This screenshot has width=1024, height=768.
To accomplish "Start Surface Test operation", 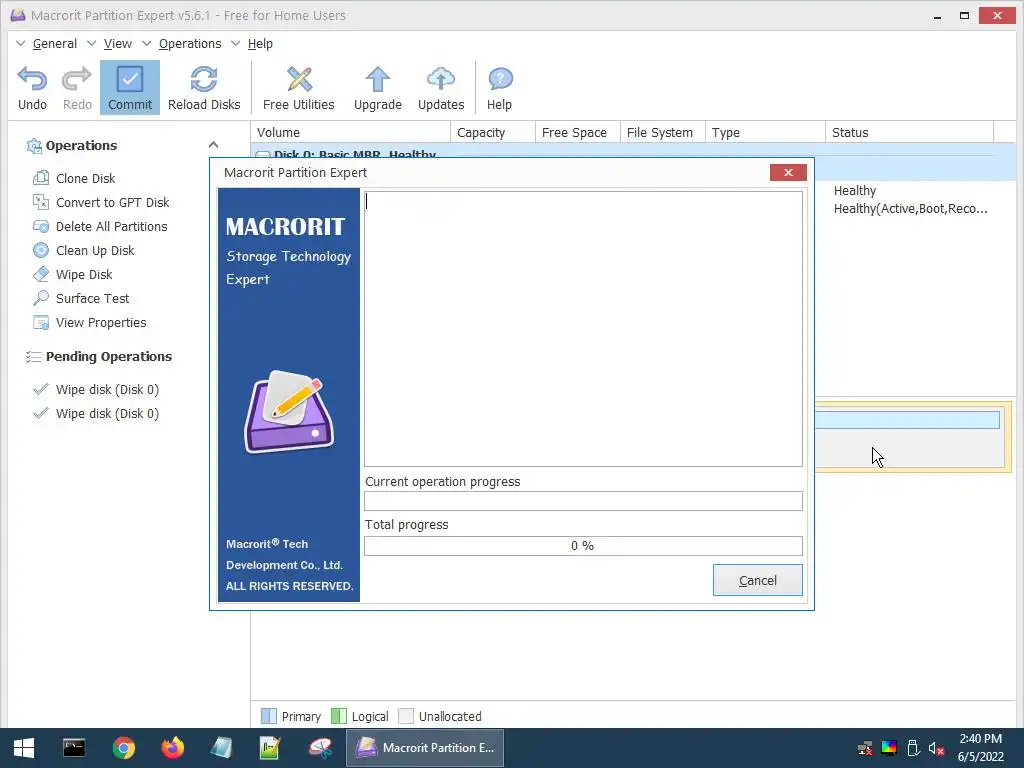I will [x=92, y=298].
